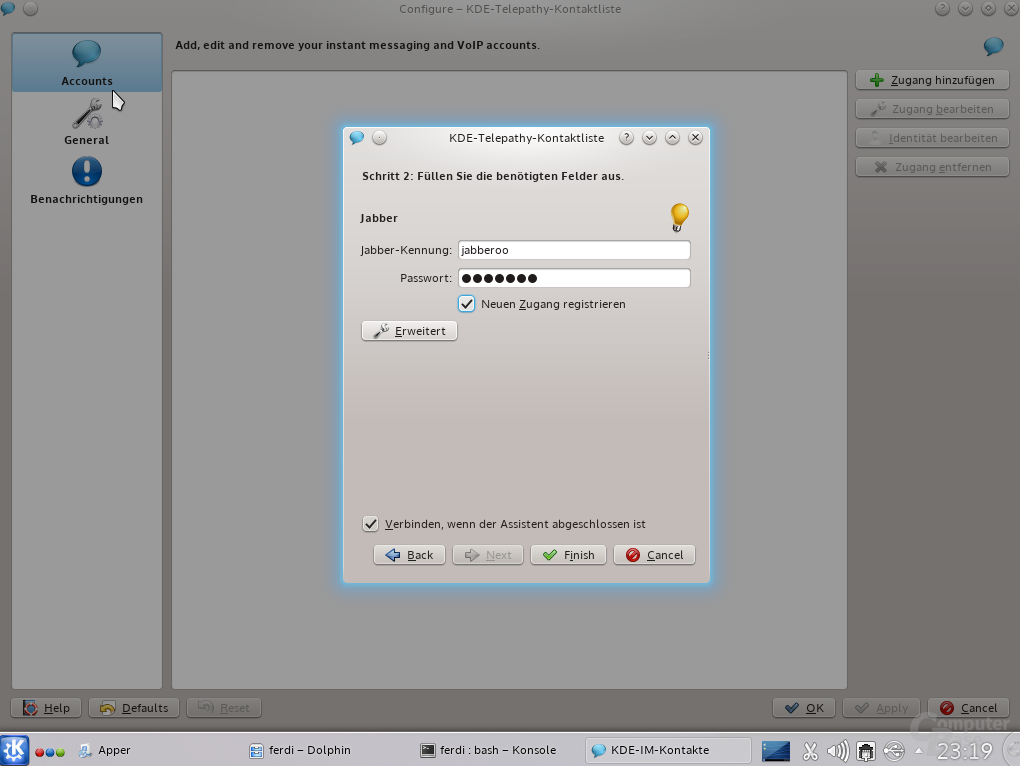This screenshot has height=766, width=1020.
Task: Select KDE-IM-Kontakte taskbar entry
Action: 668,750
